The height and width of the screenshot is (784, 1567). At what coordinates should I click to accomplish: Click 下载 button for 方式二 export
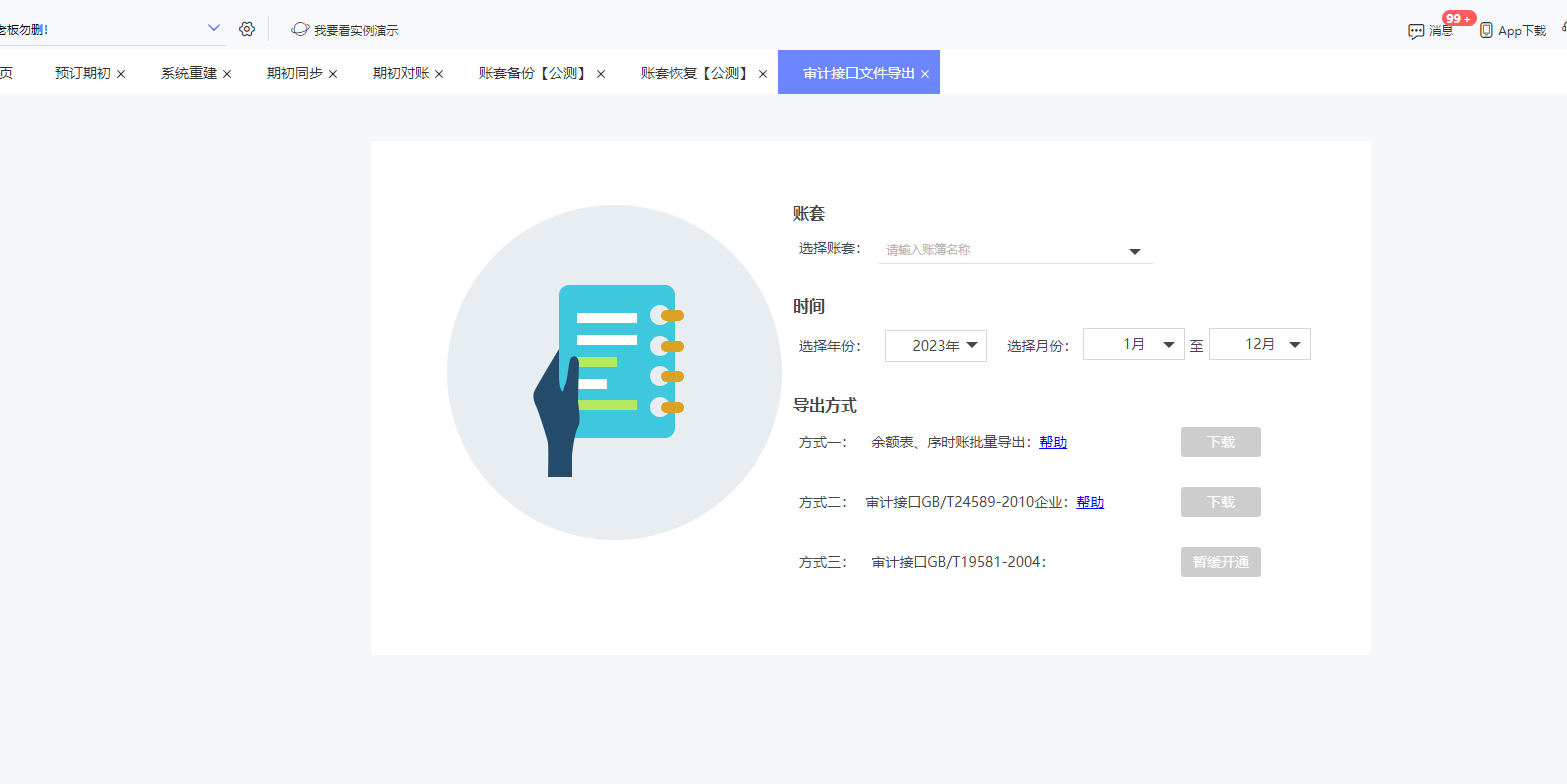(1220, 502)
